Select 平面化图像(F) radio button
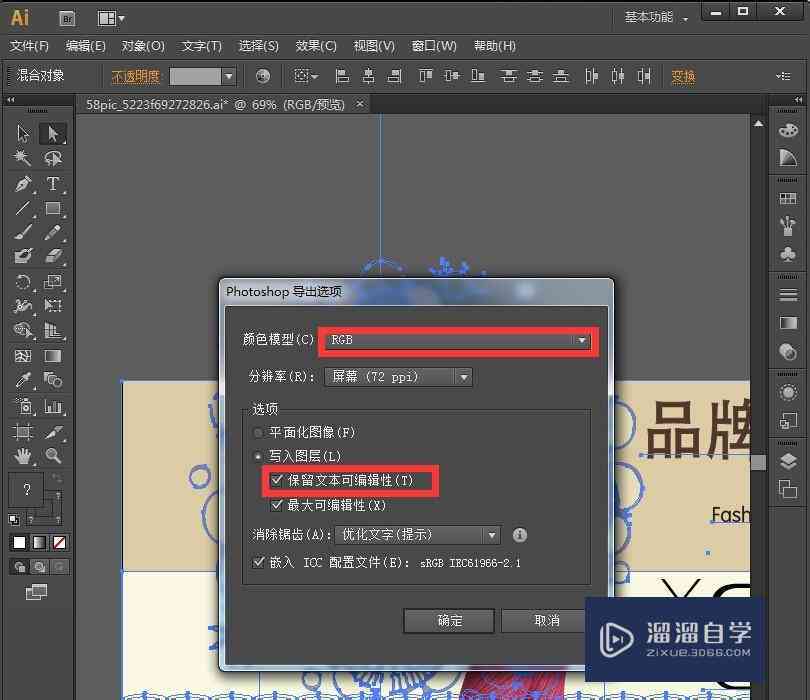Screen dimensions: 810x700 (x=258, y=432)
